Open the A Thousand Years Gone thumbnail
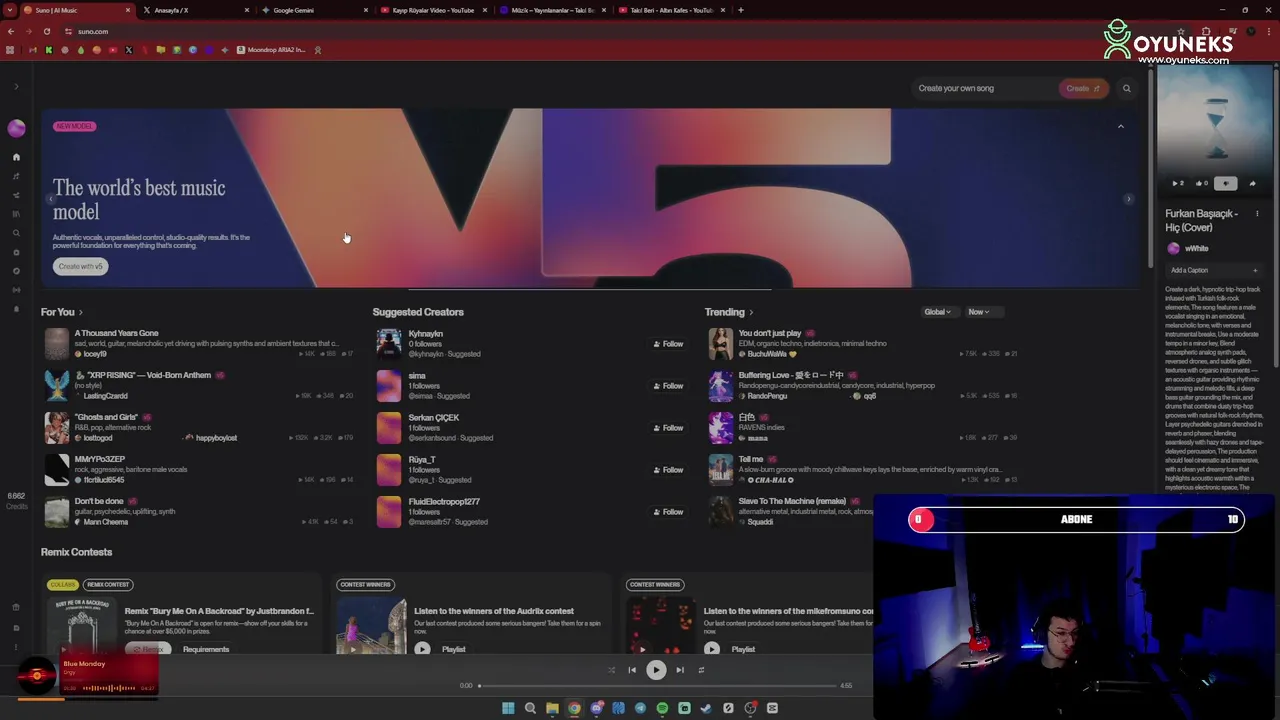 (x=57, y=343)
